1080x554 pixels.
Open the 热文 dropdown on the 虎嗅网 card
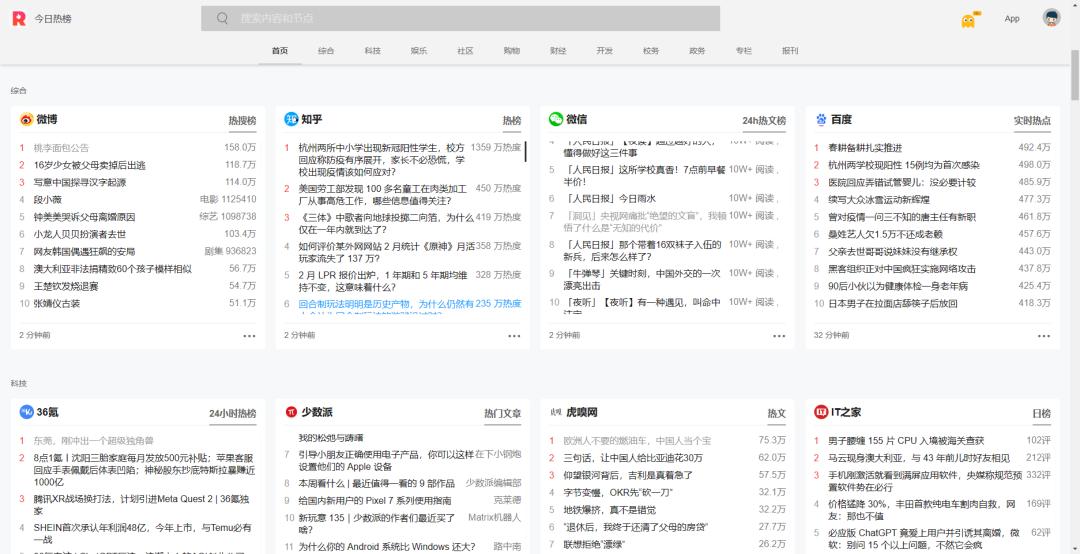click(x=777, y=413)
